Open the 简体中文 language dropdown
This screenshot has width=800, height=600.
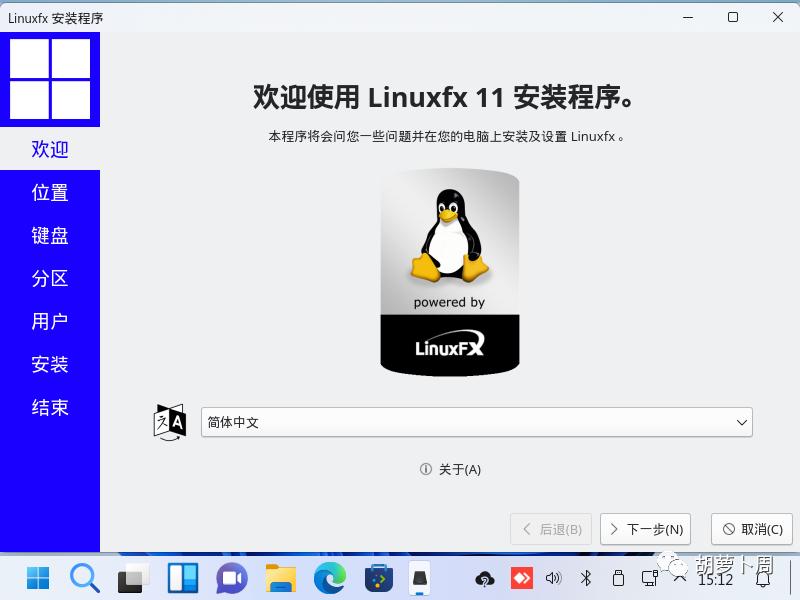point(476,422)
